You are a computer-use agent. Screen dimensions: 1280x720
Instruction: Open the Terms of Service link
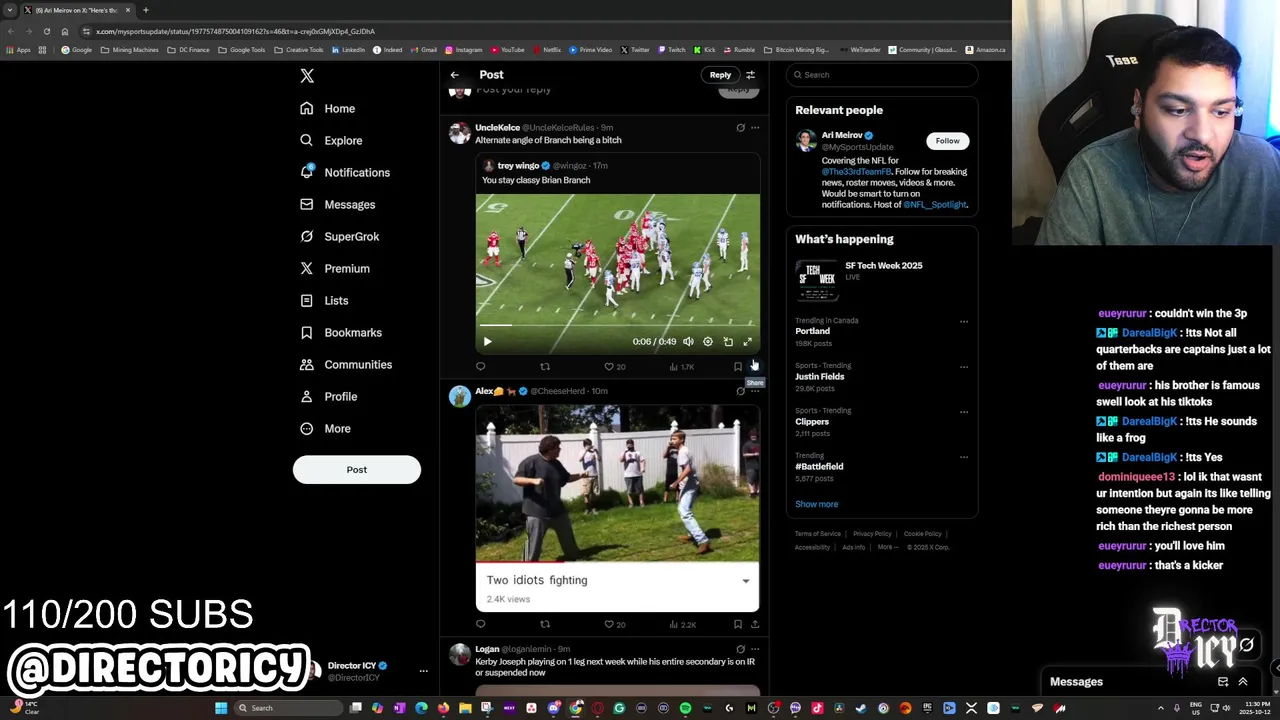818,534
